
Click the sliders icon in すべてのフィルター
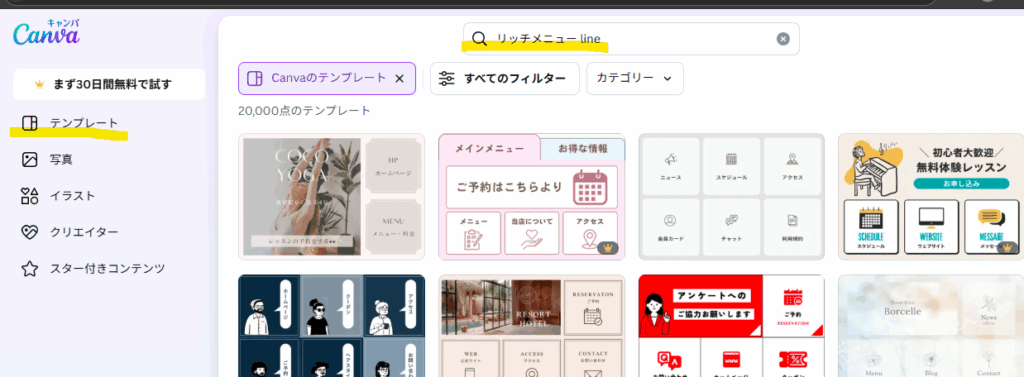pyautogui.click(x=447, y=78)
